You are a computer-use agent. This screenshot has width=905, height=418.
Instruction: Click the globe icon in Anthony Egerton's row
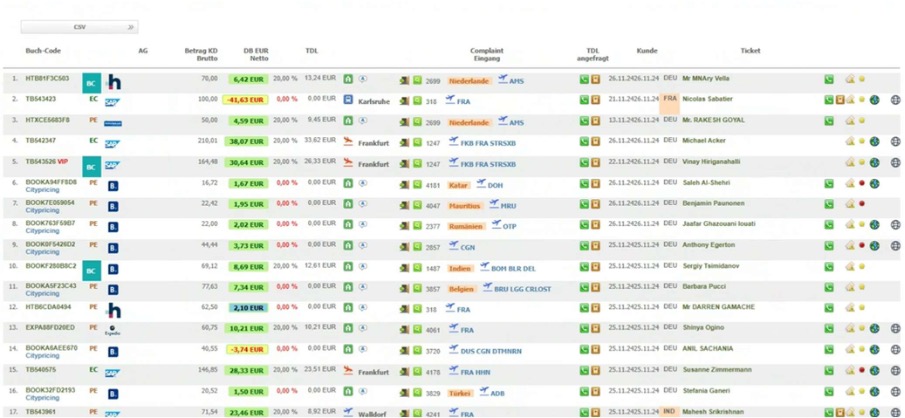(875, 246)
